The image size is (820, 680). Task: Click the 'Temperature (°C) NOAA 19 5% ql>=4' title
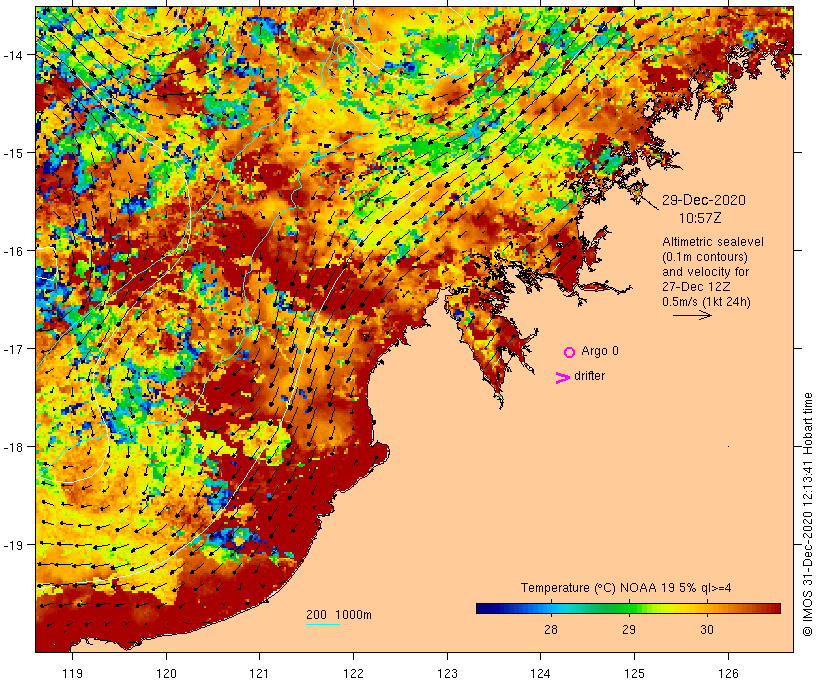click(x=626, y=588)
